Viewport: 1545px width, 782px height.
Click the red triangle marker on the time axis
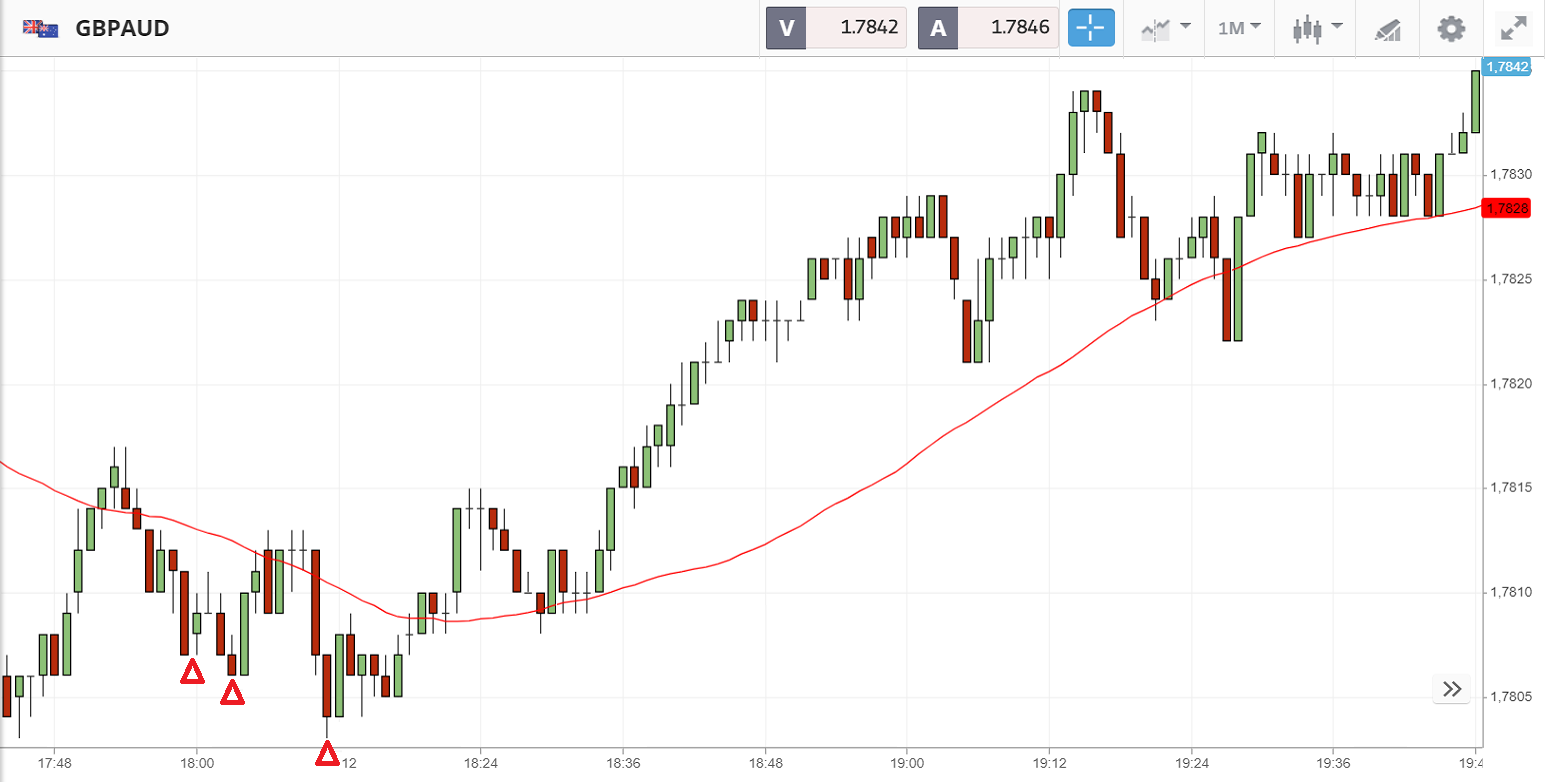click(326, 753)
